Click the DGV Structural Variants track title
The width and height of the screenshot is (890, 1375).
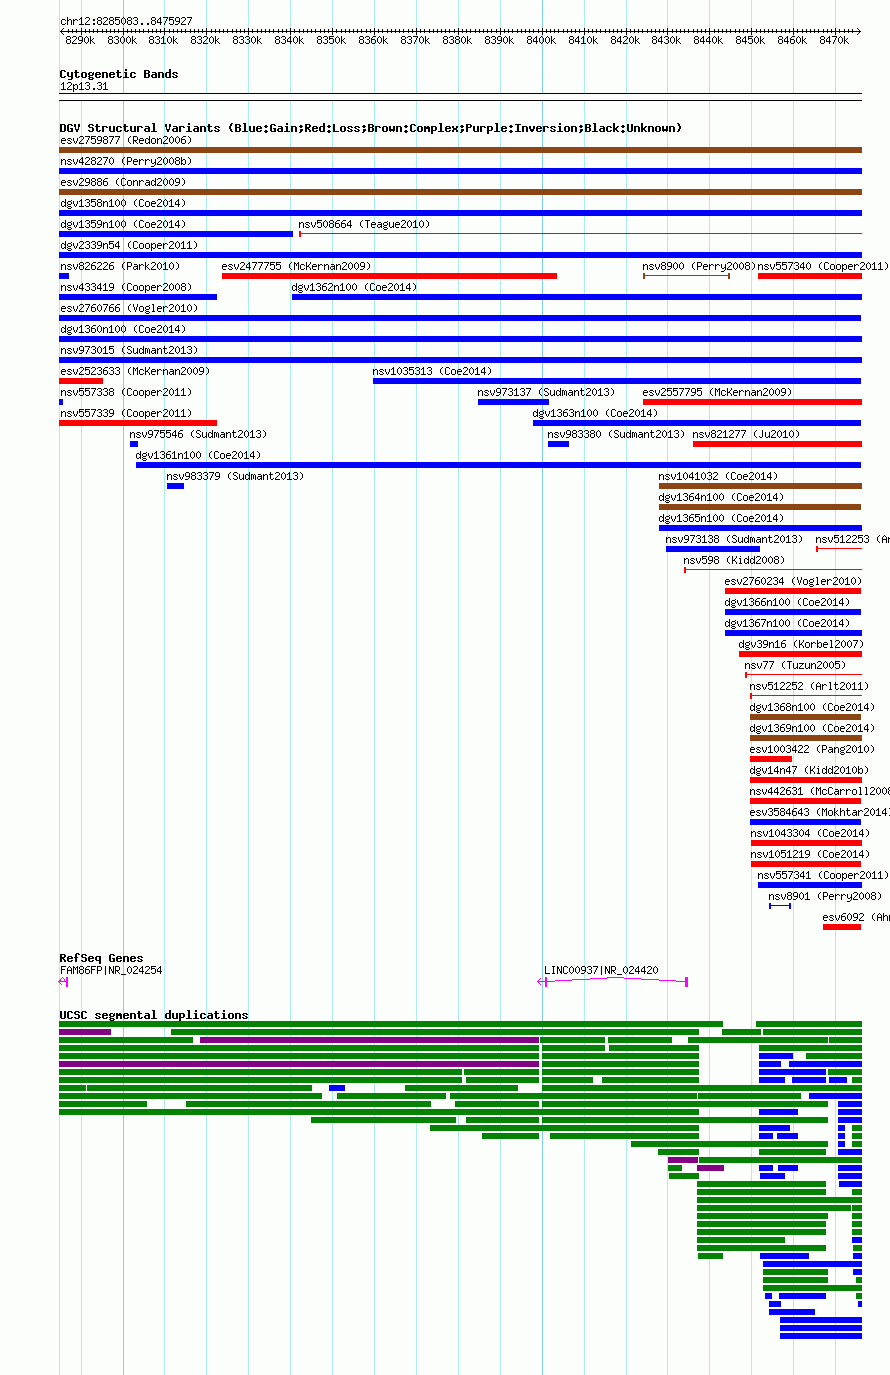click(x=370, y=128)
